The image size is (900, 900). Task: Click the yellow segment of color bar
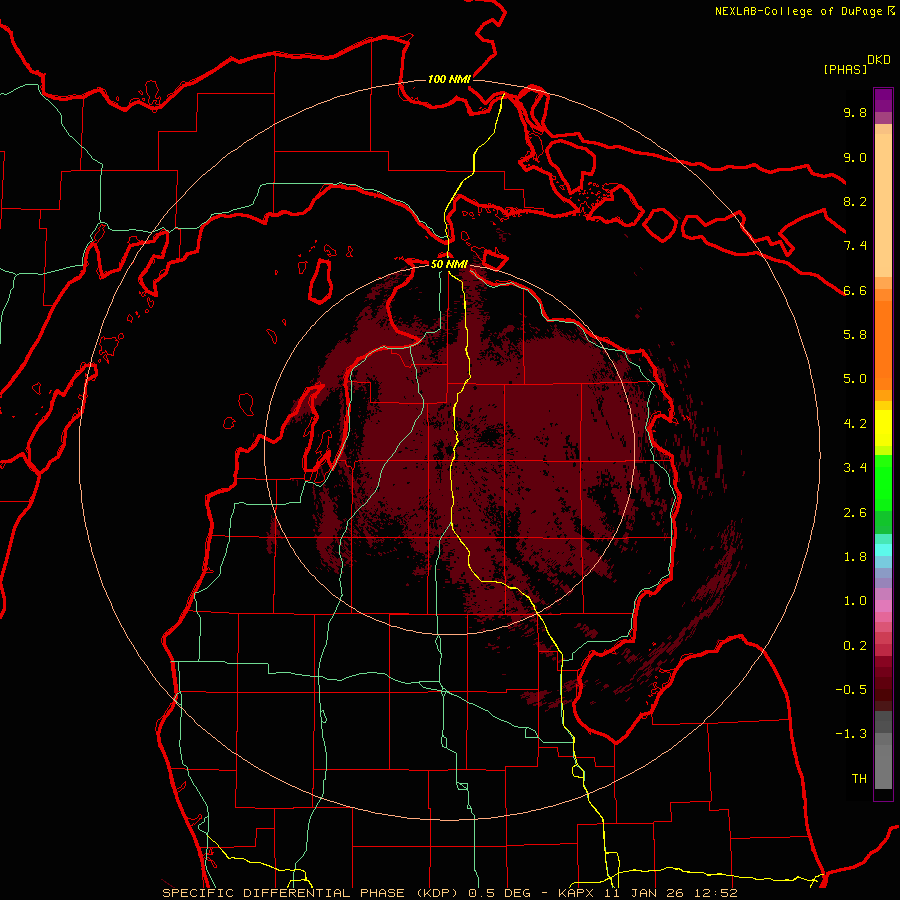point(883,428)
